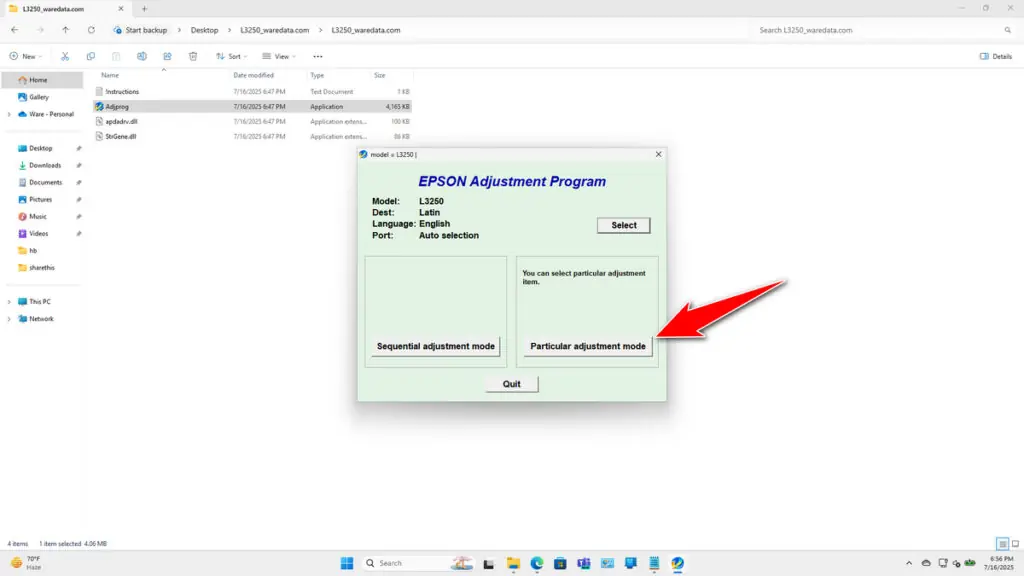The width and height of the screenshot is (1024, 576).
Task: Go back in File Explorer
Action: pos(14,30)
